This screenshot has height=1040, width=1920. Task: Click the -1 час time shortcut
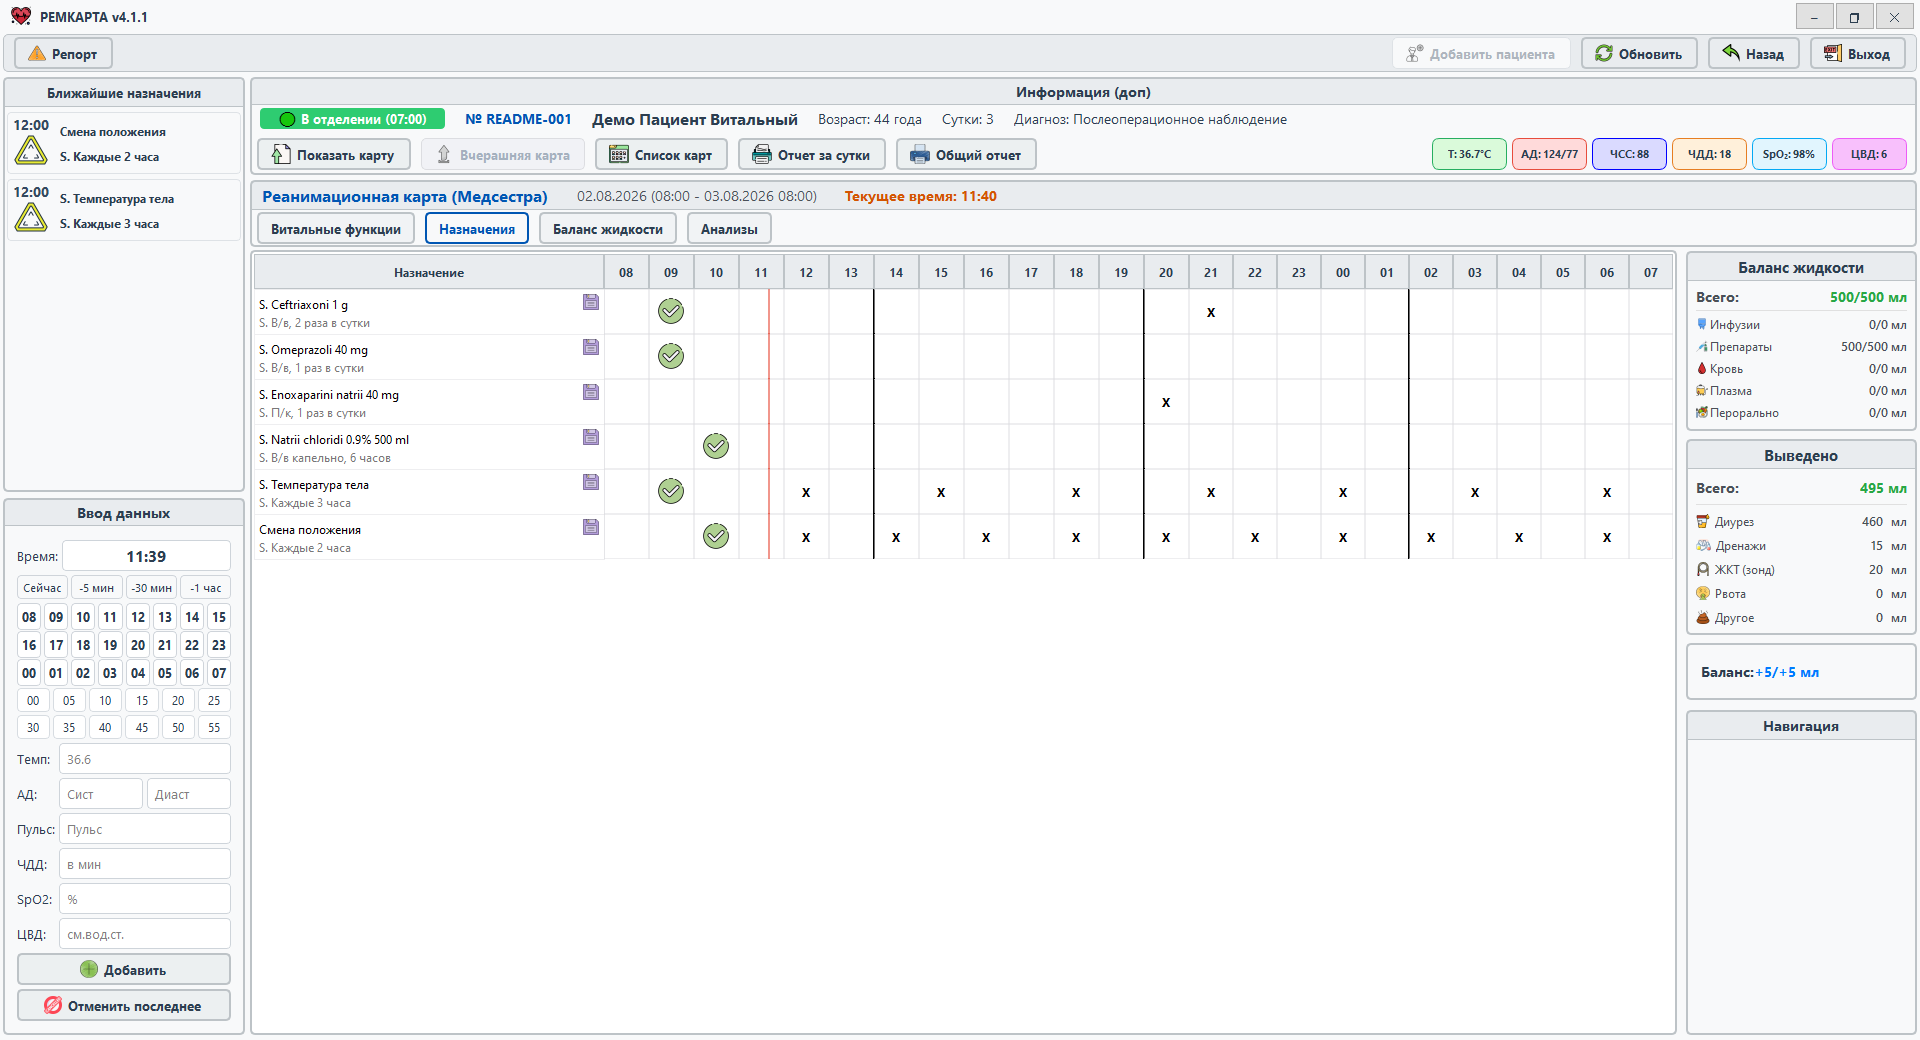[x=206, y=588]
